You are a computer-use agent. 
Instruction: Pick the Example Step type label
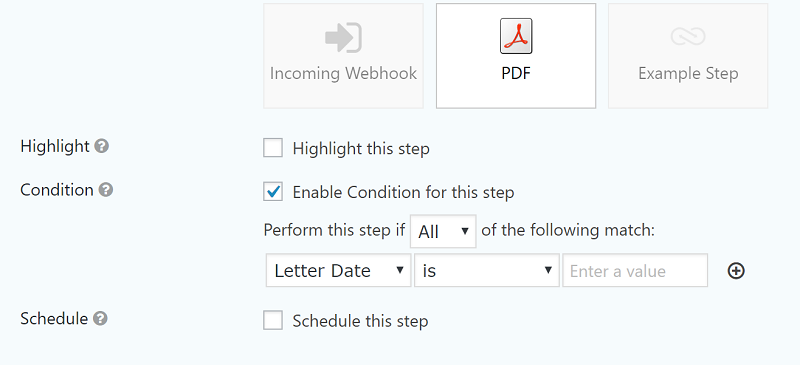point(688,74)
